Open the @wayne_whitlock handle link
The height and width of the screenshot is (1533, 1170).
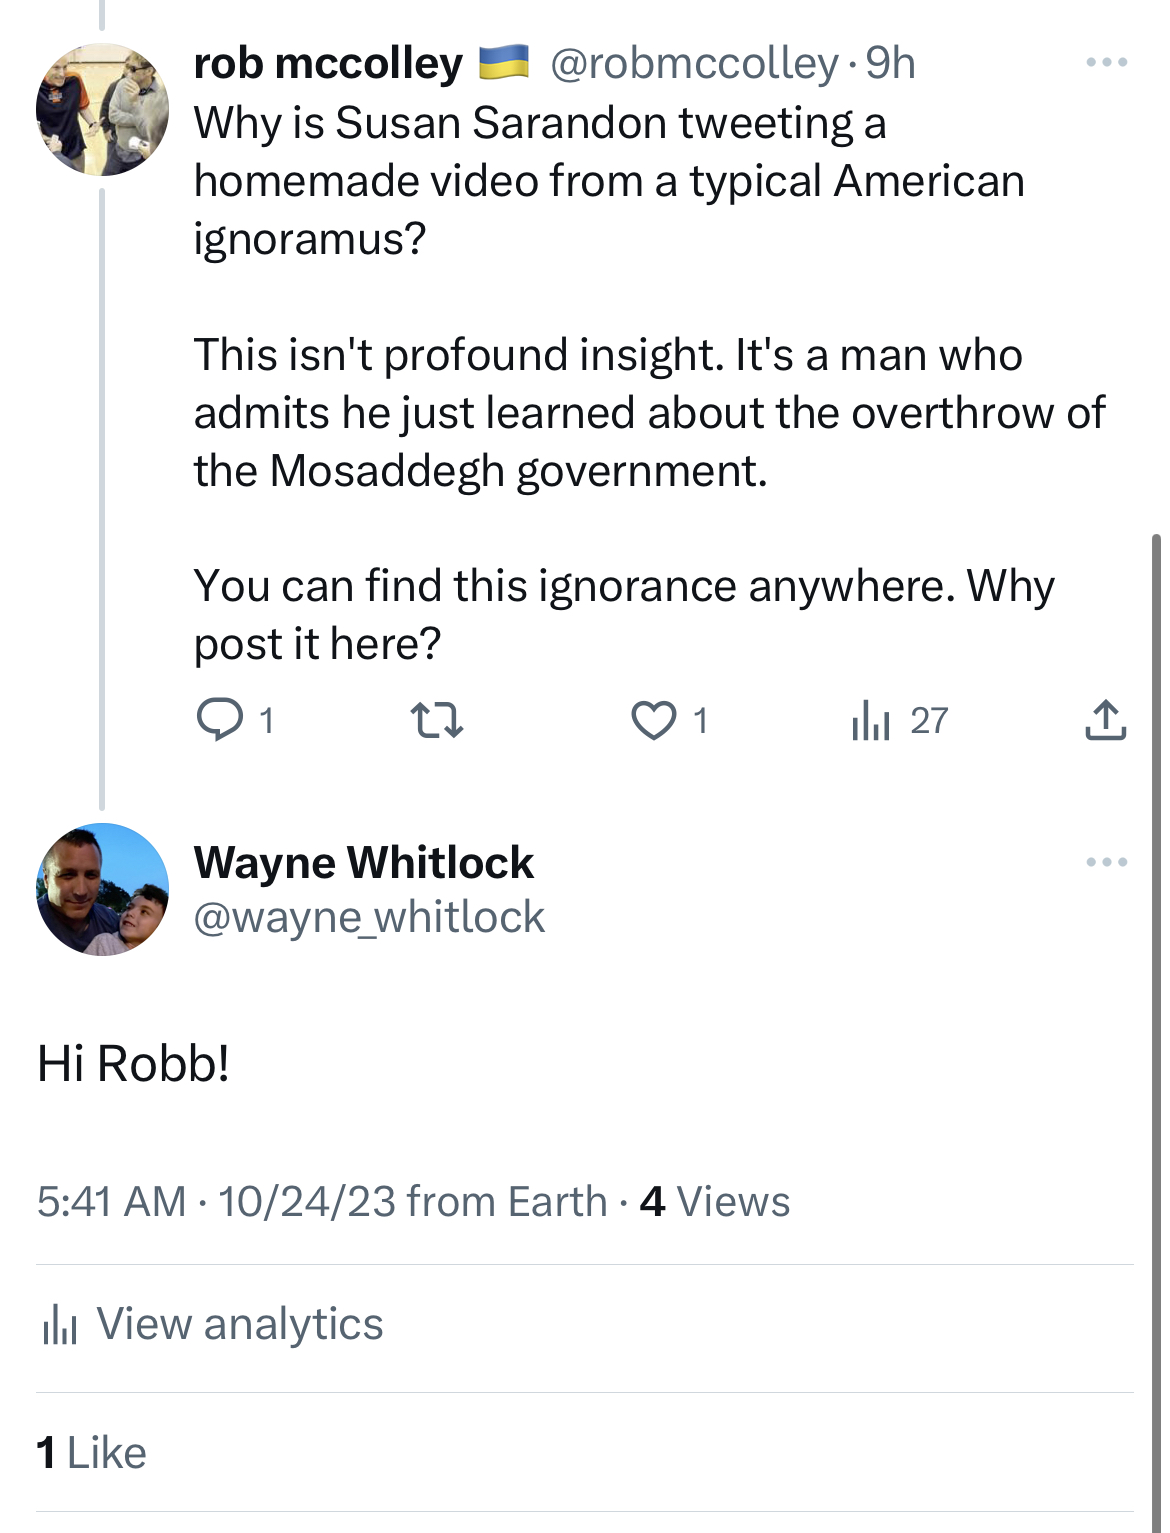(369, 917)
